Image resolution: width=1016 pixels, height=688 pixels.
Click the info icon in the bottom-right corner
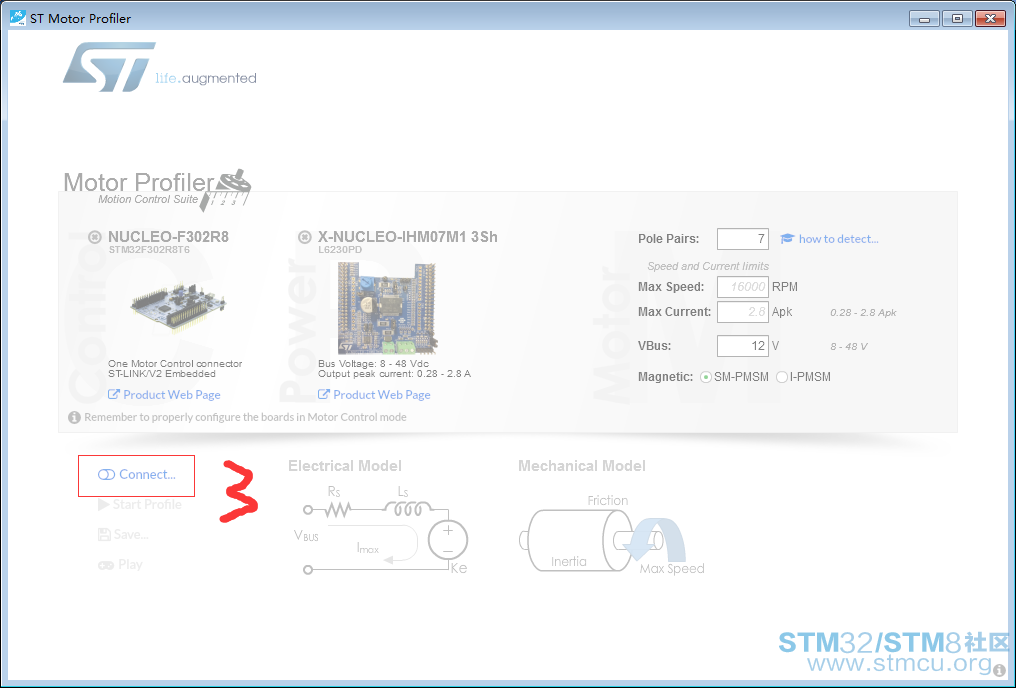(1000, 671)
